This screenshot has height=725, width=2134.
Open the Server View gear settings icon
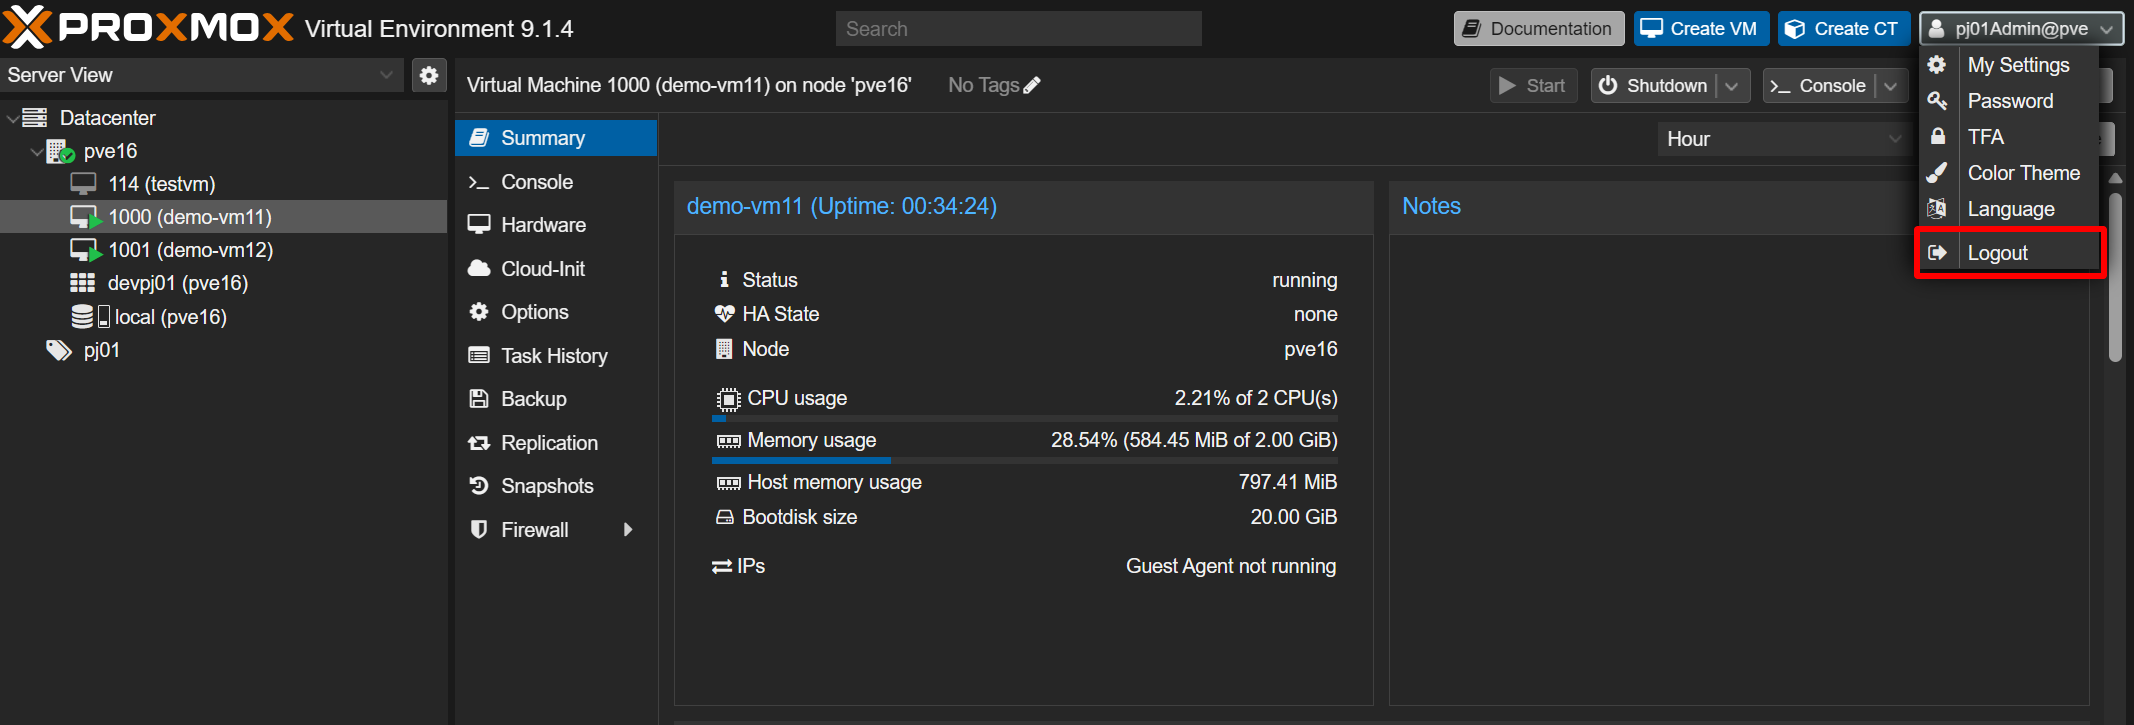tap(429, 75)
